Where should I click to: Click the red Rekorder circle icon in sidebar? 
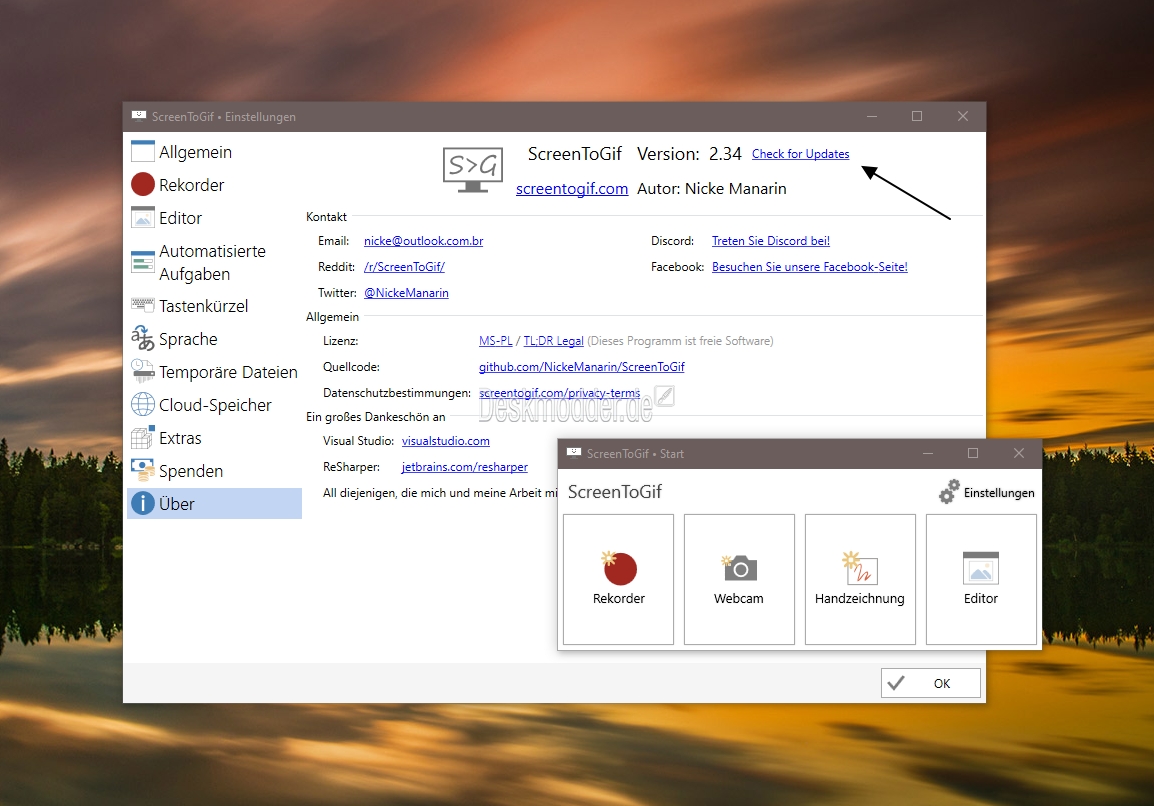(x=143, y=184)
